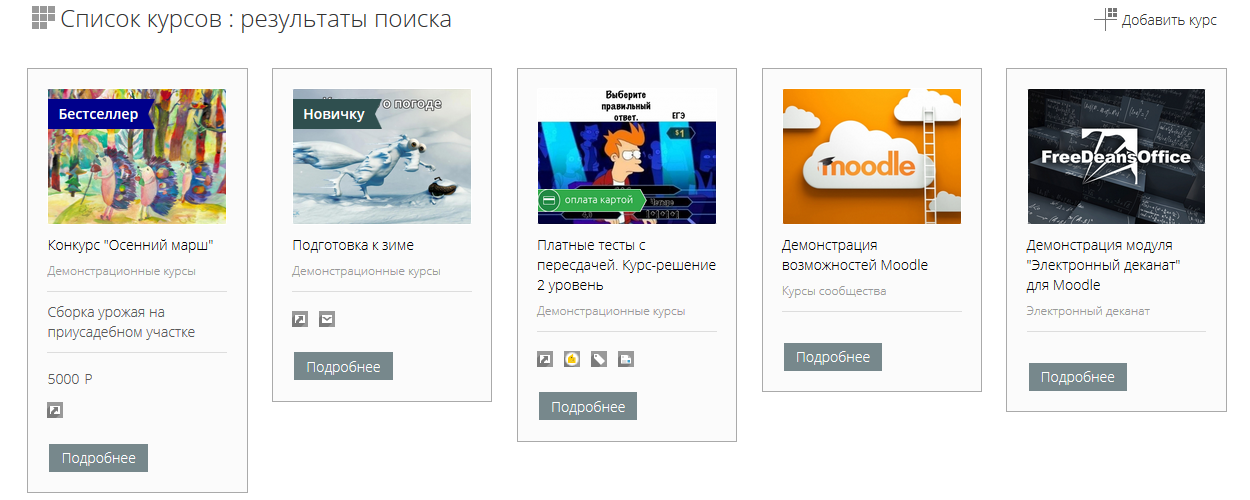Open the Moodle cloud course thumbnail
Screen dimensions: 1250x500
pyautogui.click(x=872, y=156)
